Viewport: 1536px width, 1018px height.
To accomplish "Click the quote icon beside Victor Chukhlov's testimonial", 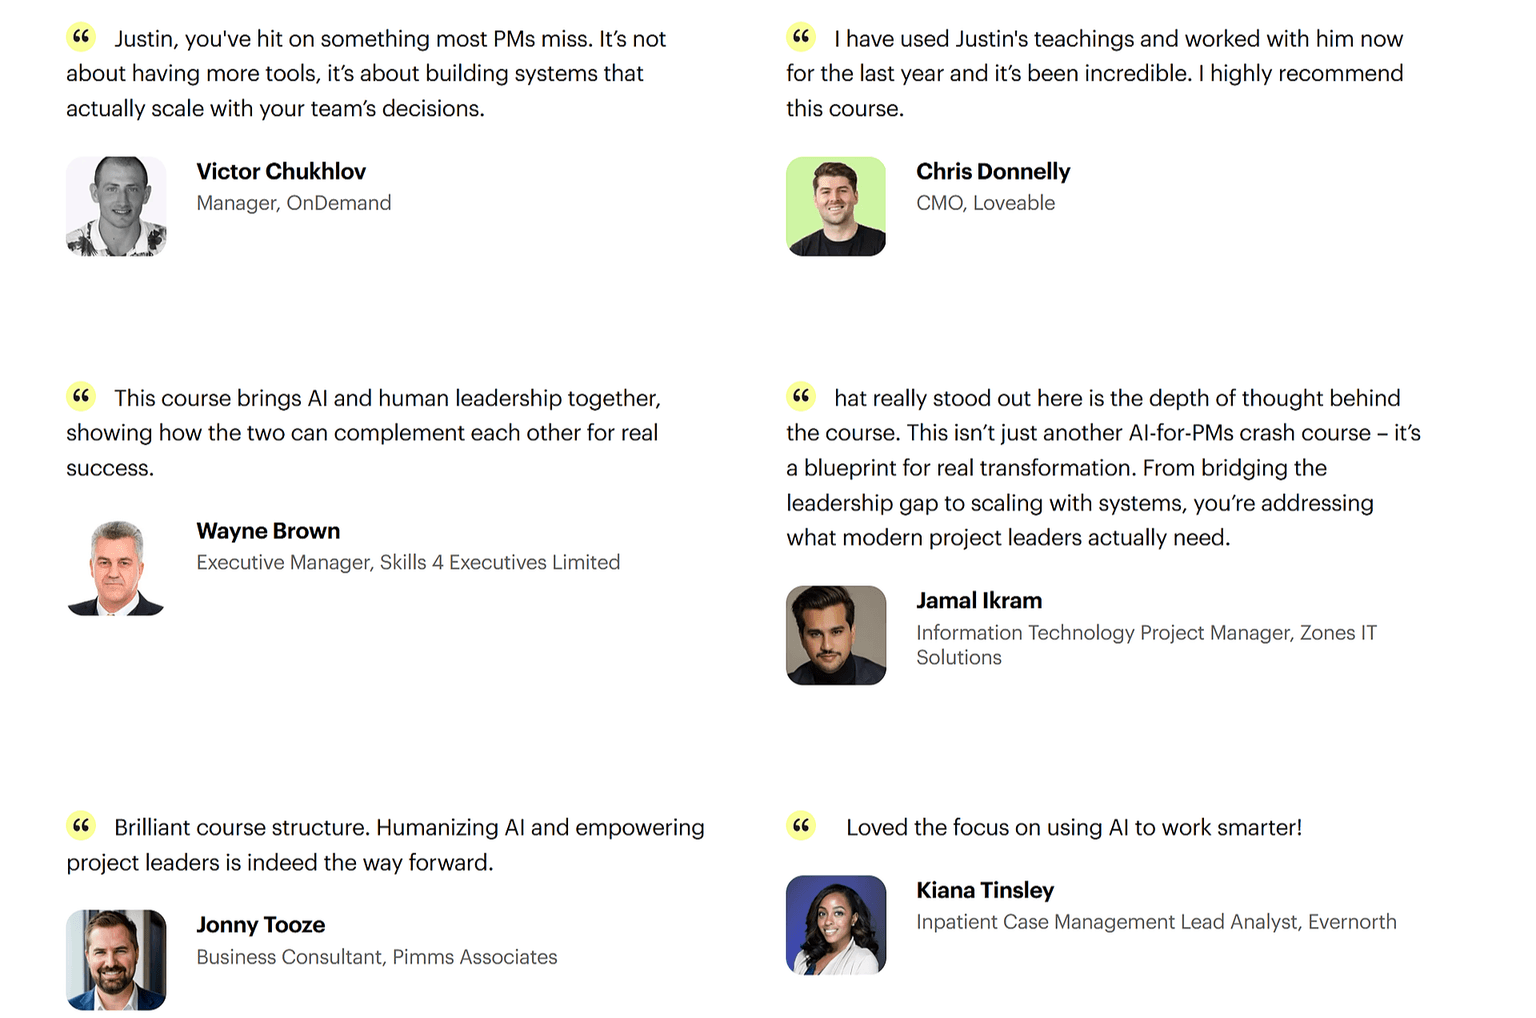I will point(81,38).
